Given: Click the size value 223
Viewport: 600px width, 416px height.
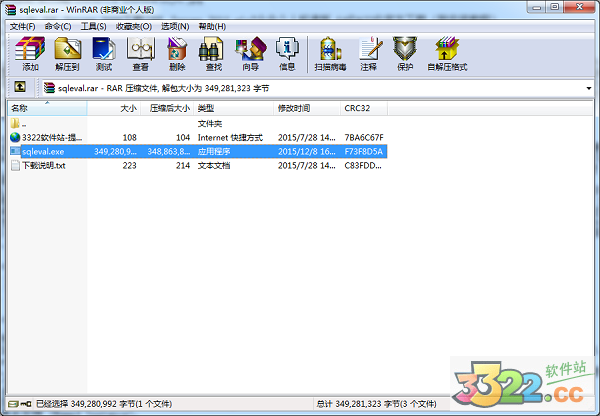Looking at the screenshot, I should tap(129, 165).
